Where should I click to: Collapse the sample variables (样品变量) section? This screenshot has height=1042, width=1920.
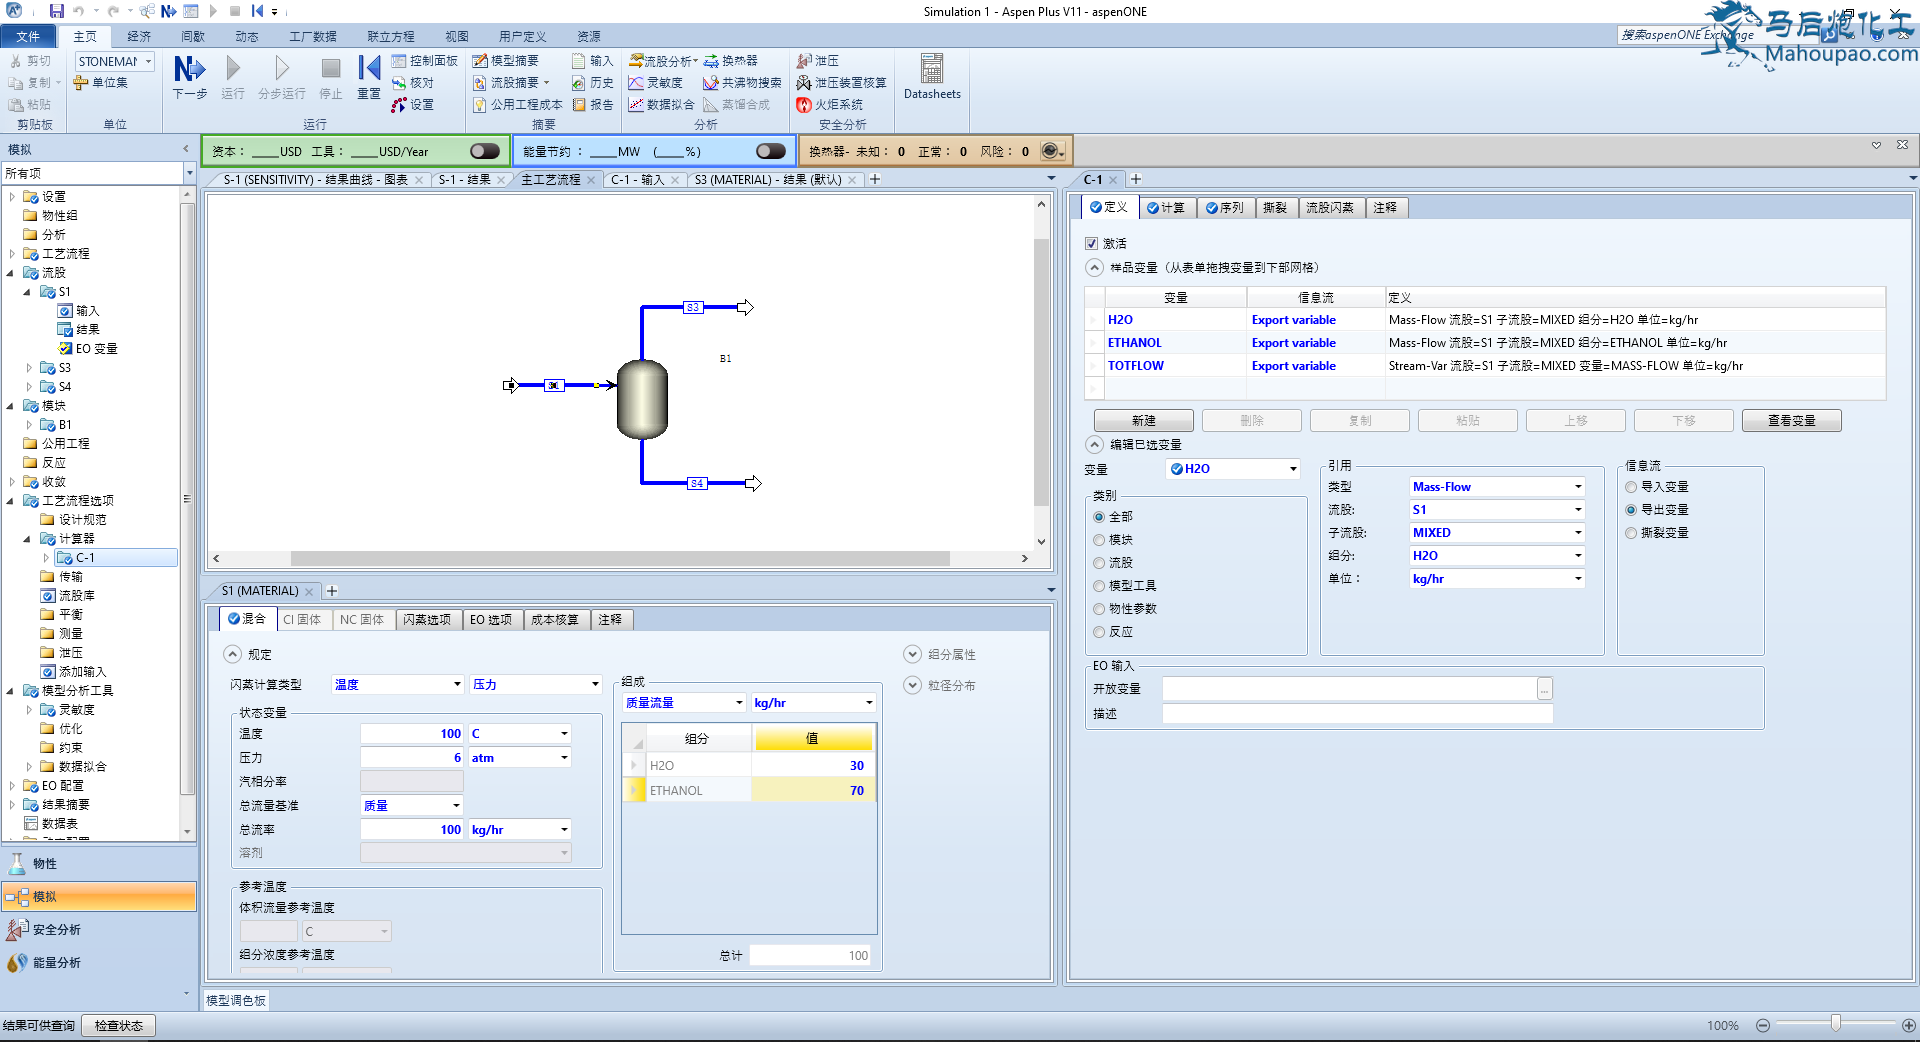tap(1094, 268)
